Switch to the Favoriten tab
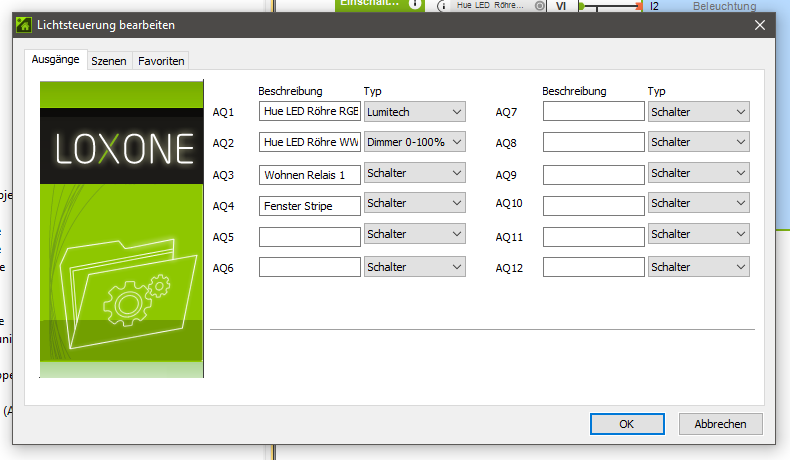 [161, 61]
